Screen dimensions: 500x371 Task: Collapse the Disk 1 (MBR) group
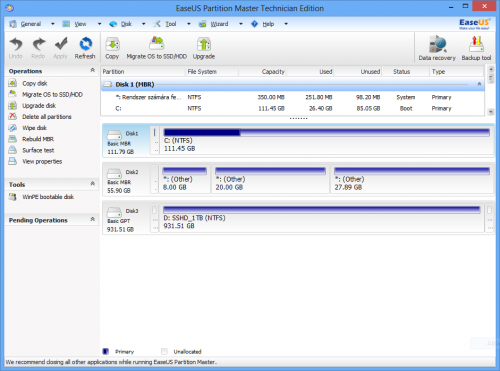[x=479, y=84]
